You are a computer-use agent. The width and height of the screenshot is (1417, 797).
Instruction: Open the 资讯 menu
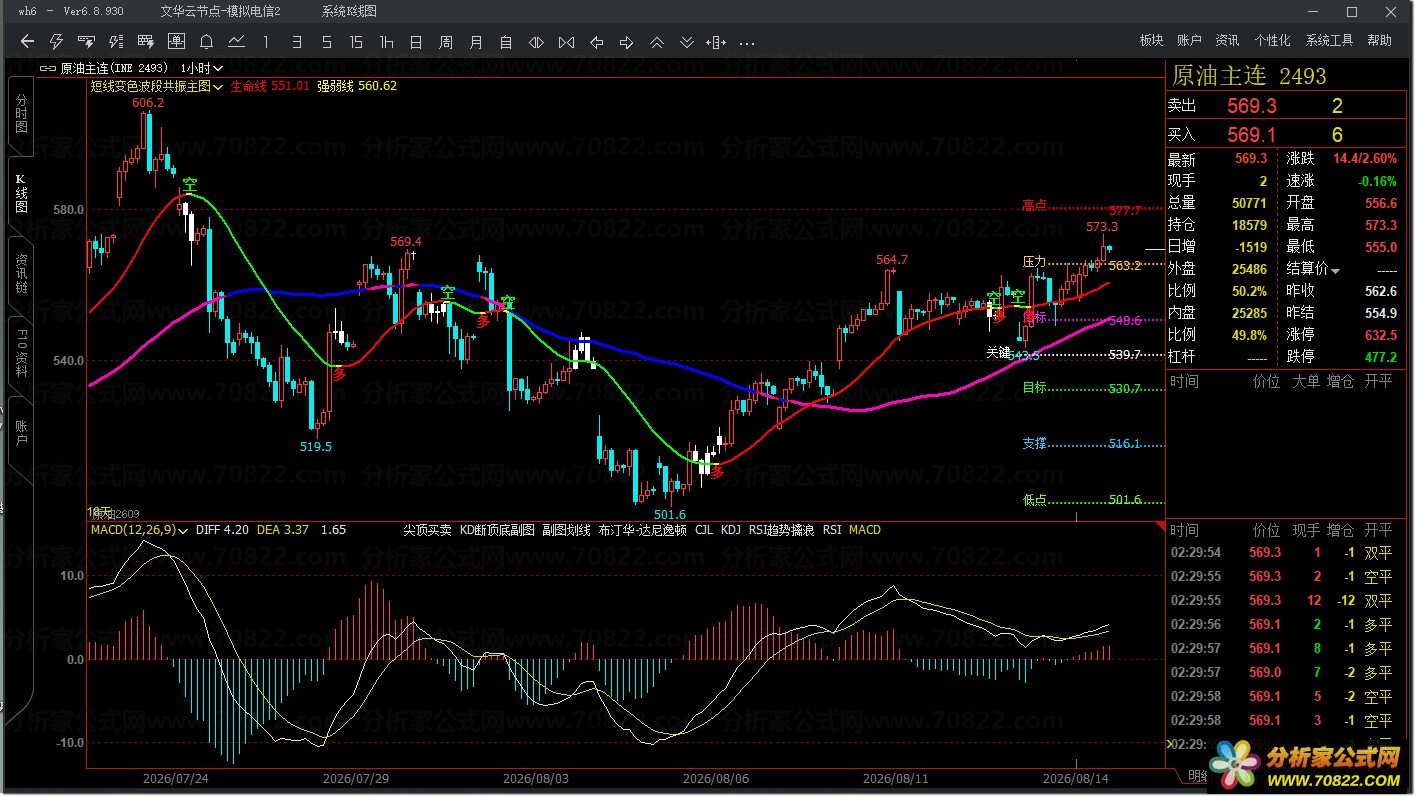click(x=1227, y=41)
